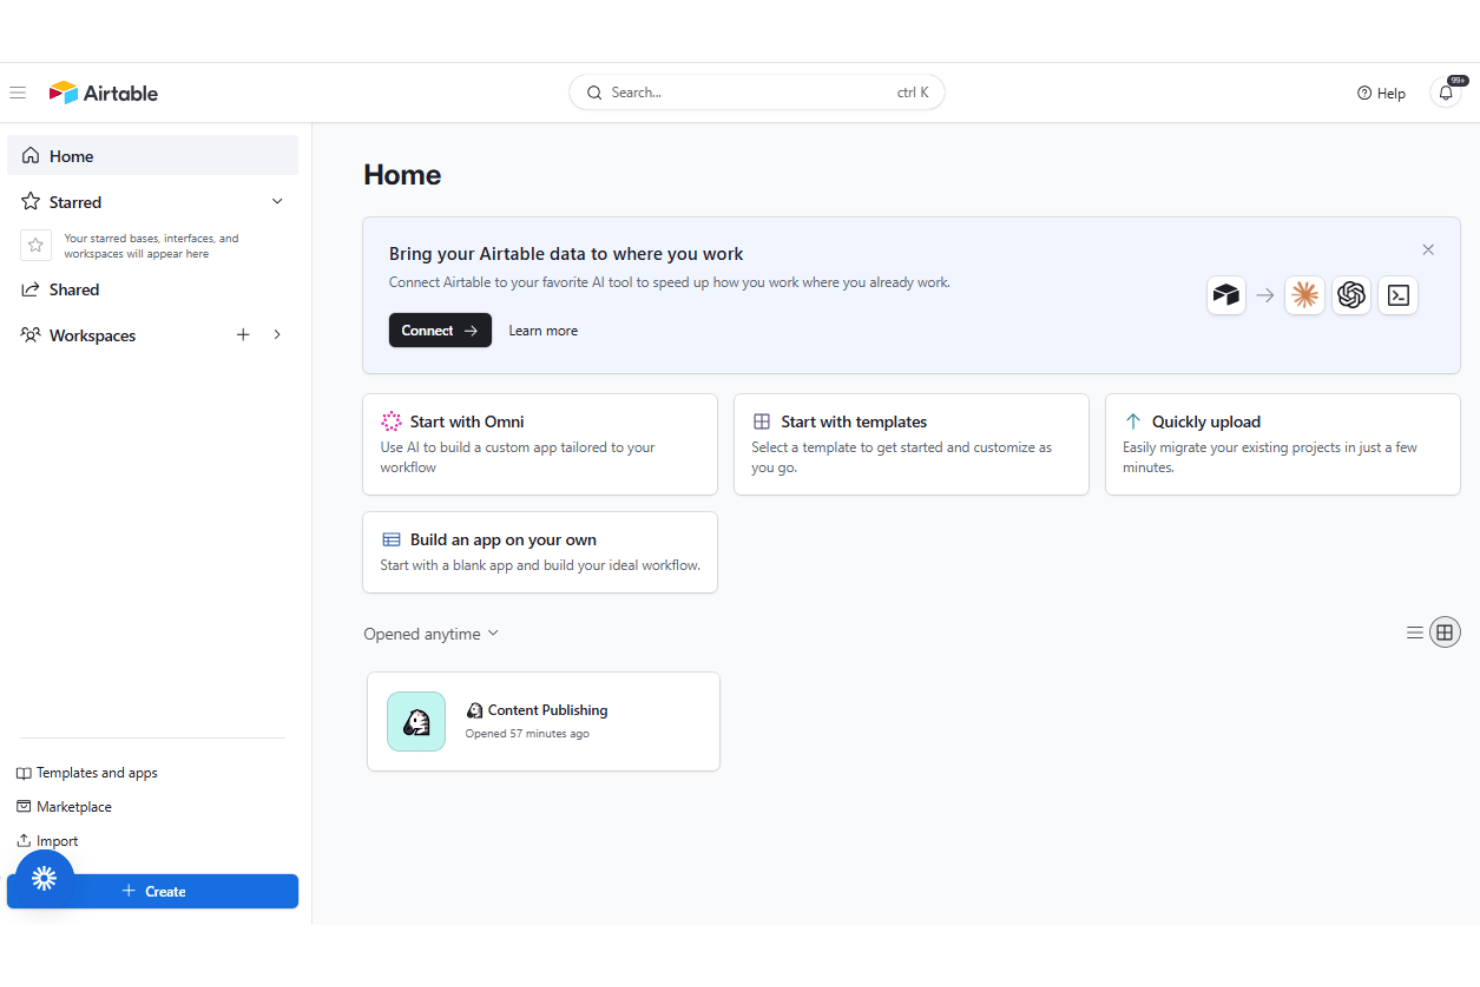Viewport: 1480px width, 987px height.
Task: Click the star placeholder icon
Action: (x=36, y=245)
